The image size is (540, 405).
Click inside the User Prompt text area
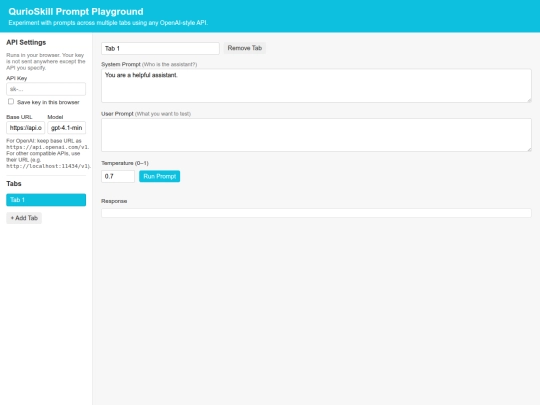[316, 135]
